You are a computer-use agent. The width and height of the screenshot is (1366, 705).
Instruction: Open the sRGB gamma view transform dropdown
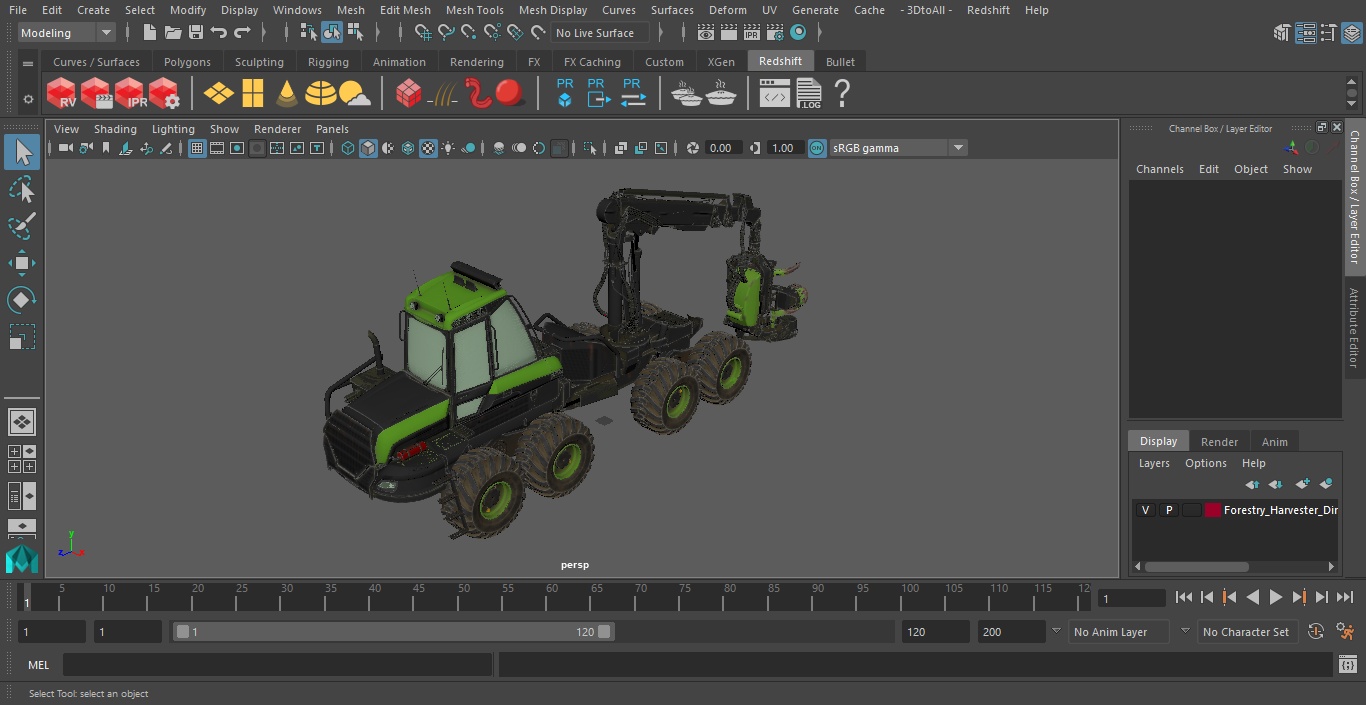pos(898,148)
